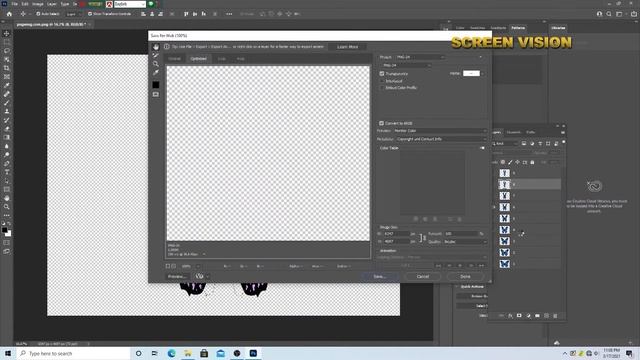Click the black eyedropper color swatch in dialog
This screenshot has width=640, height=360.
tap(156, 85)
